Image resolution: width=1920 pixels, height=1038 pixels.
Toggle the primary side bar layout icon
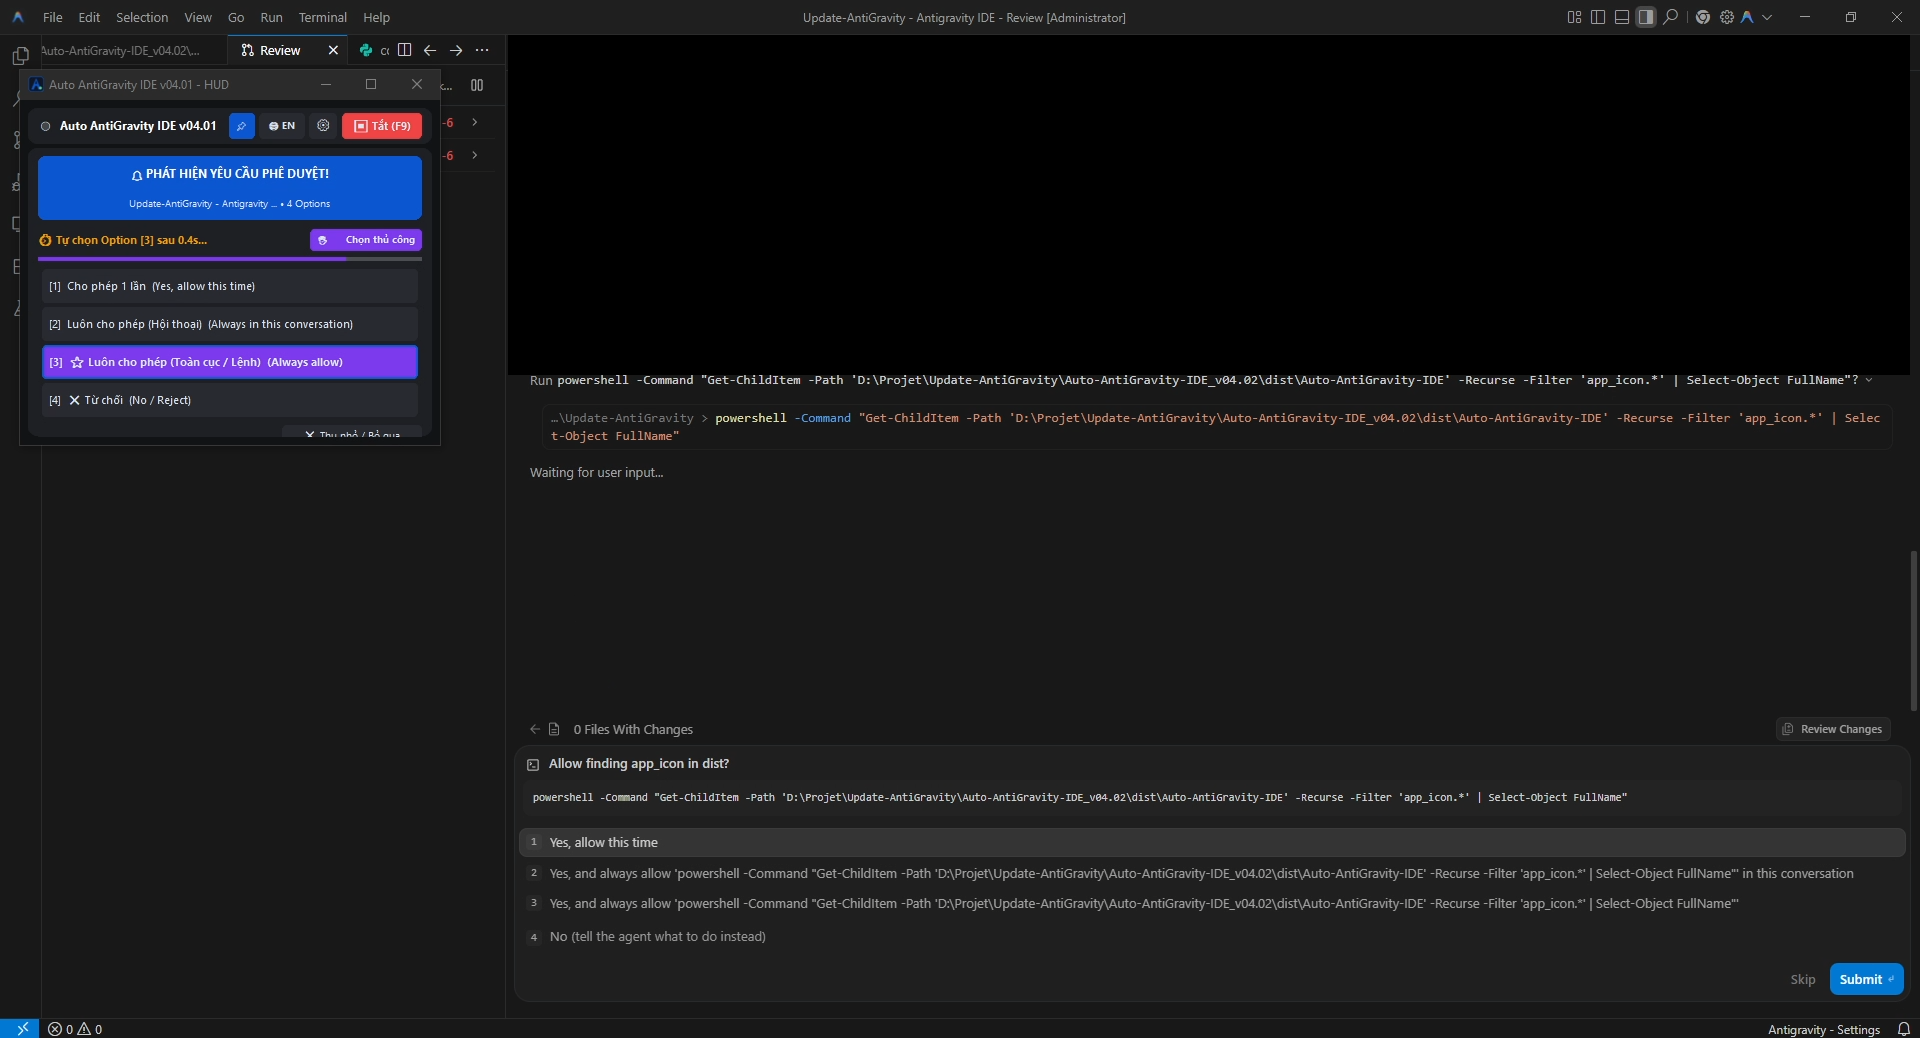pos(1598,17)
